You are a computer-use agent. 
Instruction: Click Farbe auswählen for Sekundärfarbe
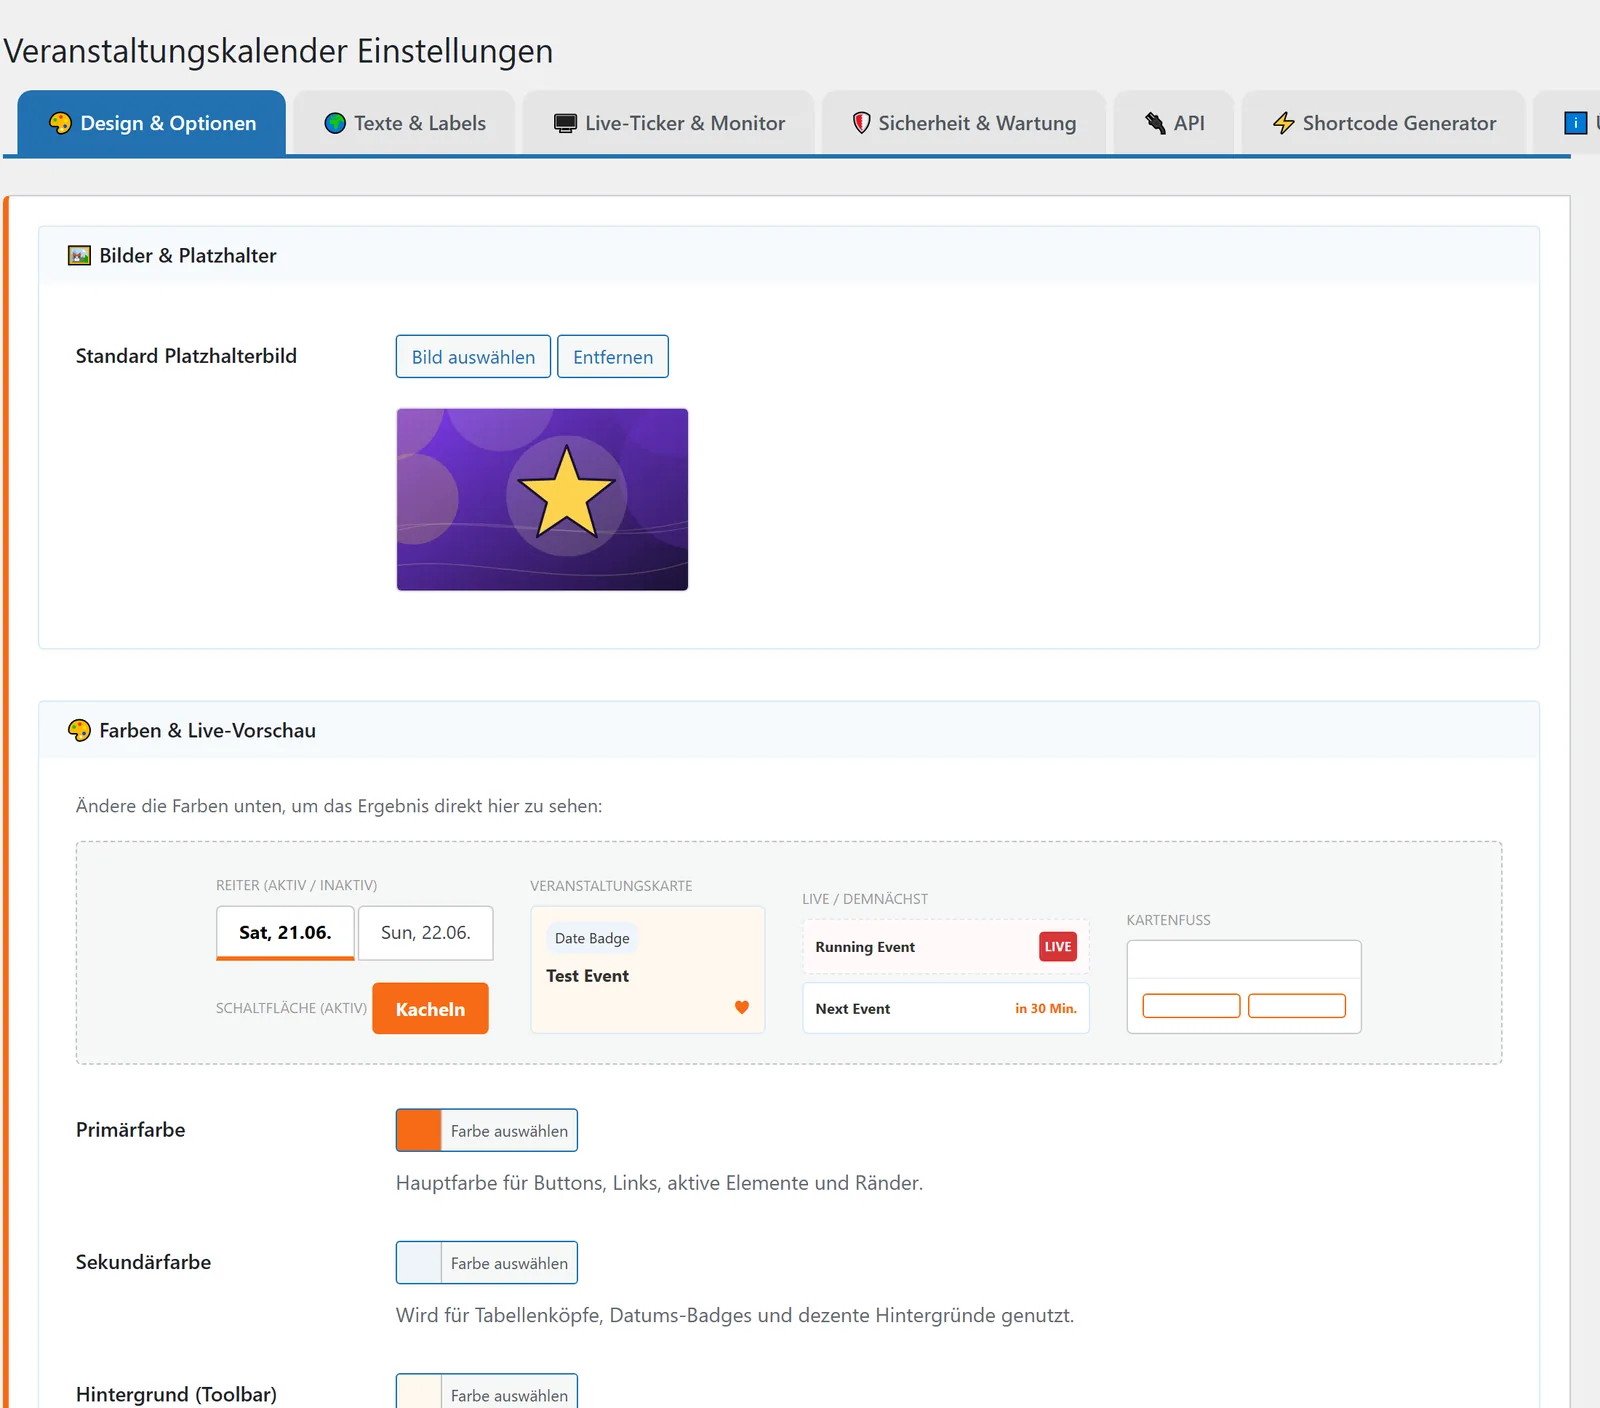coord(509,1263)
